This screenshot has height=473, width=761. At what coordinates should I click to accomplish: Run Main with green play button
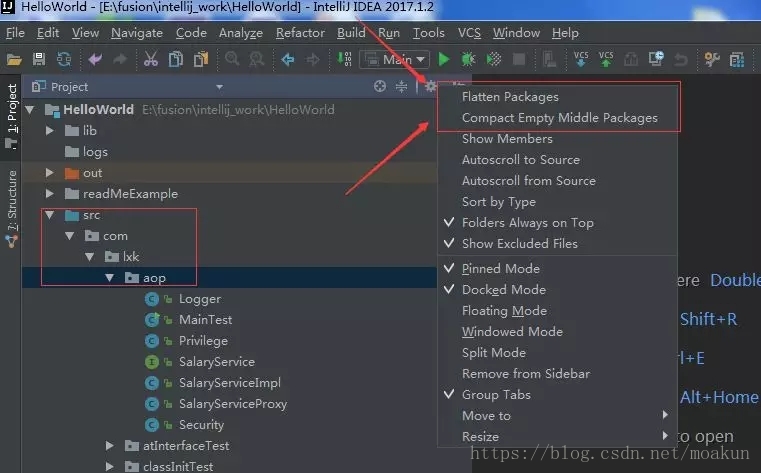click(444, 59)
